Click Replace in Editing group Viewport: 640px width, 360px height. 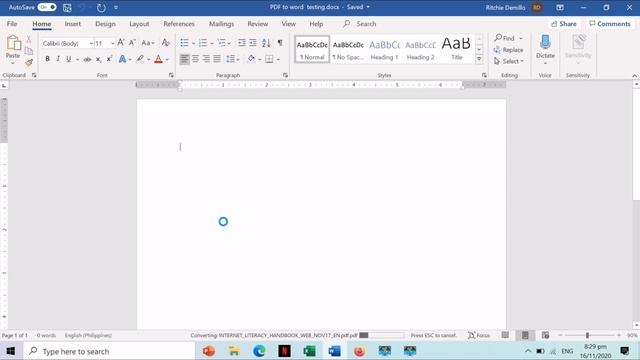tap(509, 50)
